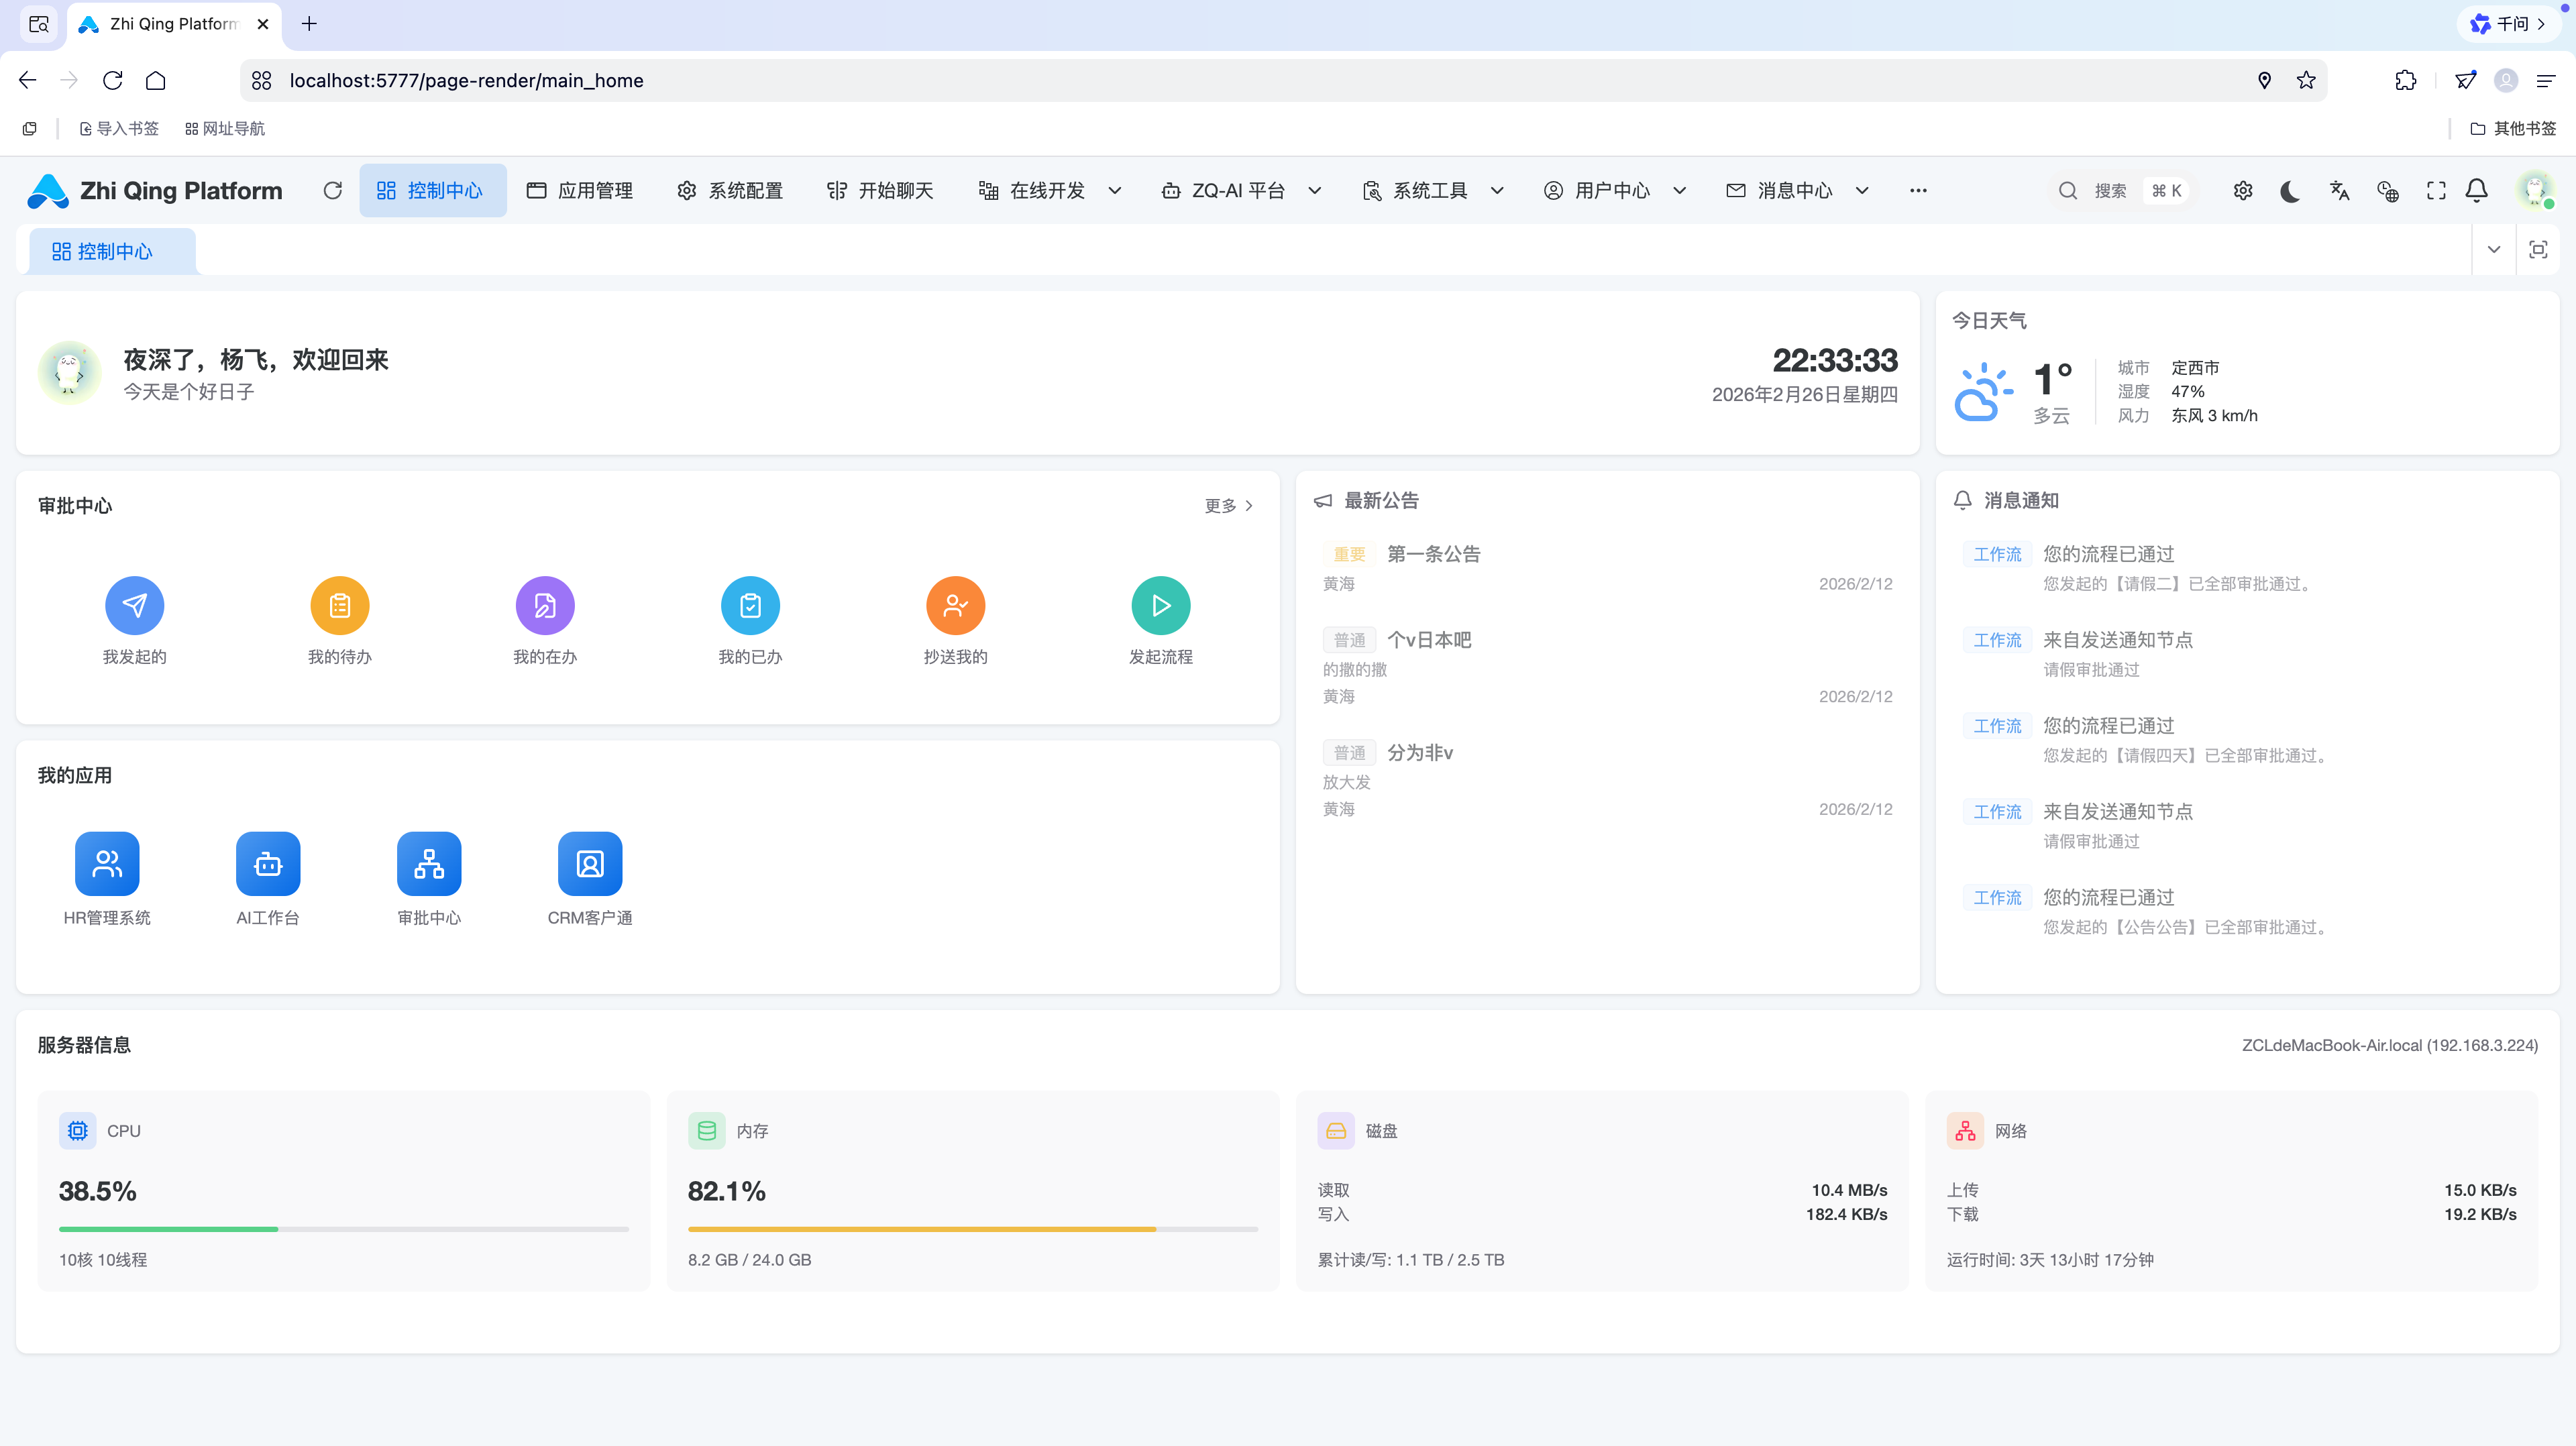Open the AI工作台 app
The image size is (2576, 1446).
[267, 863]
